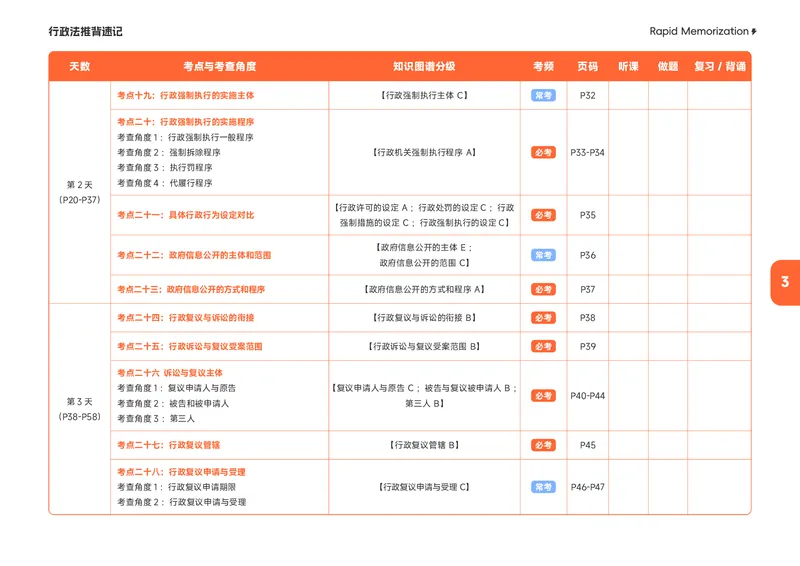Click 【行政强制执行主体 C】 cell
Image resolution: width=800 pixels, height=566 pixels.
424,95
